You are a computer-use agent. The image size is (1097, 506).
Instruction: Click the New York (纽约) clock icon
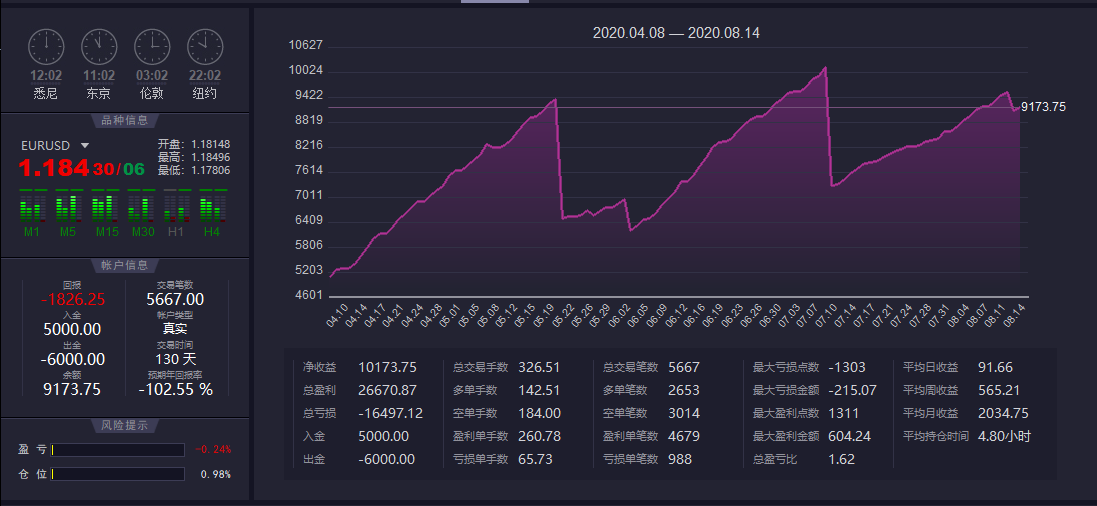[205, 46]
